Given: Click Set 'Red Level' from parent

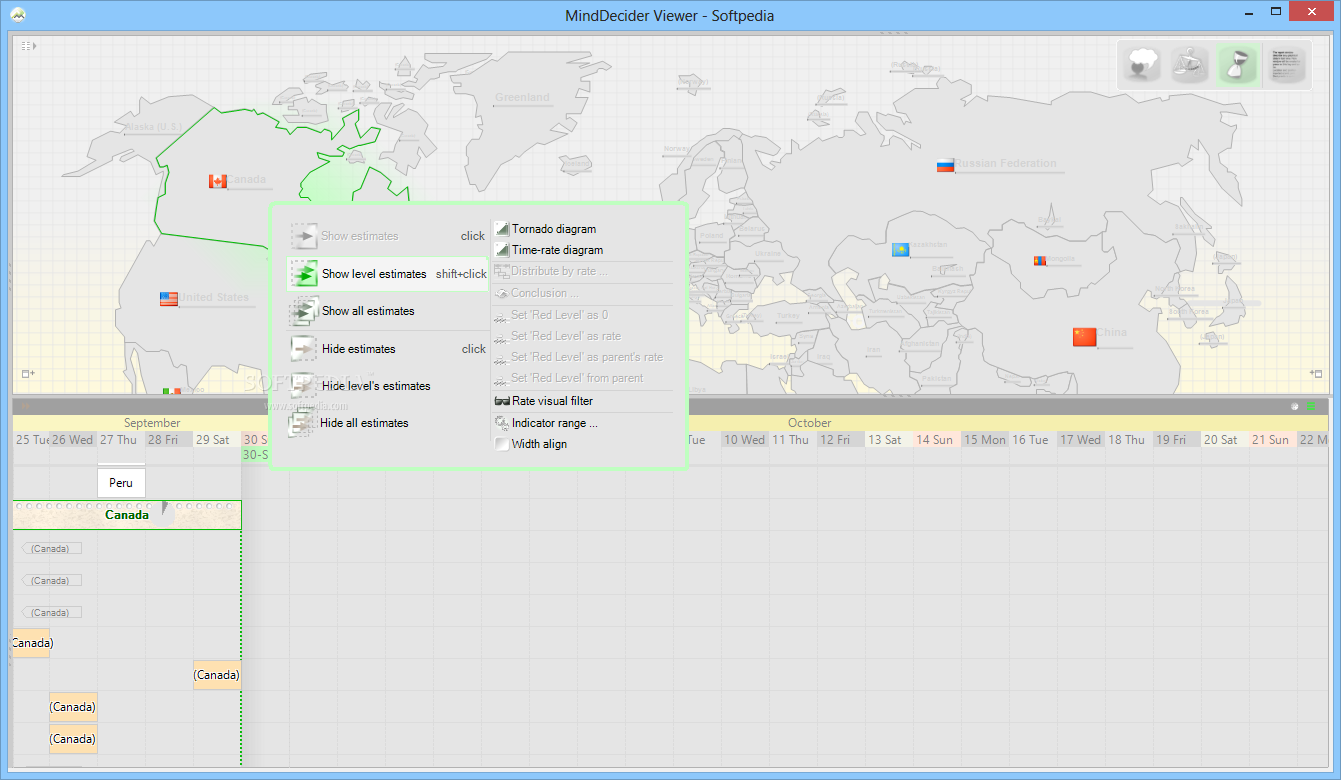Looking at the screenshot, I should [582, 378].
